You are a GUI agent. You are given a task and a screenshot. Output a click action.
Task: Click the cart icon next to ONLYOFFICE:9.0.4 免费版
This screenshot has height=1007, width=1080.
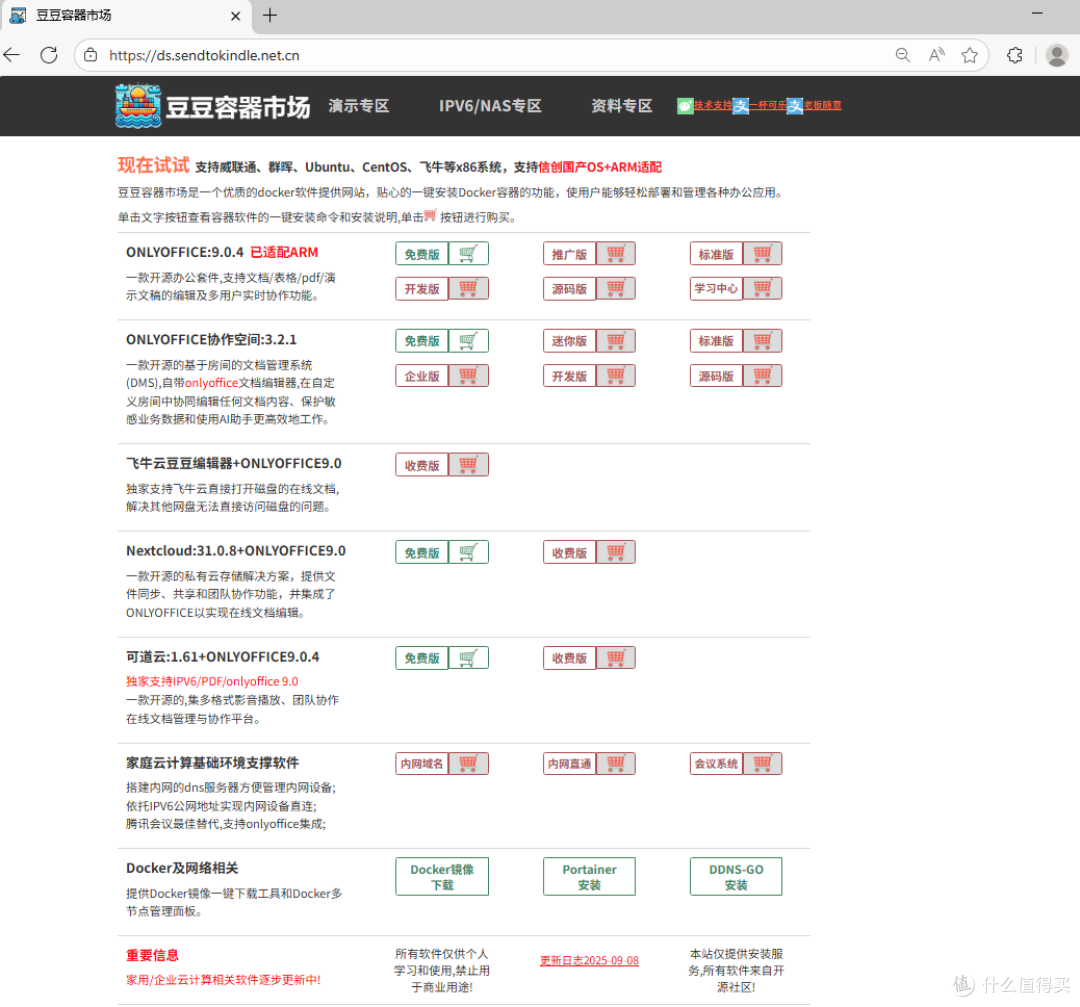click(x=468, y=253)
